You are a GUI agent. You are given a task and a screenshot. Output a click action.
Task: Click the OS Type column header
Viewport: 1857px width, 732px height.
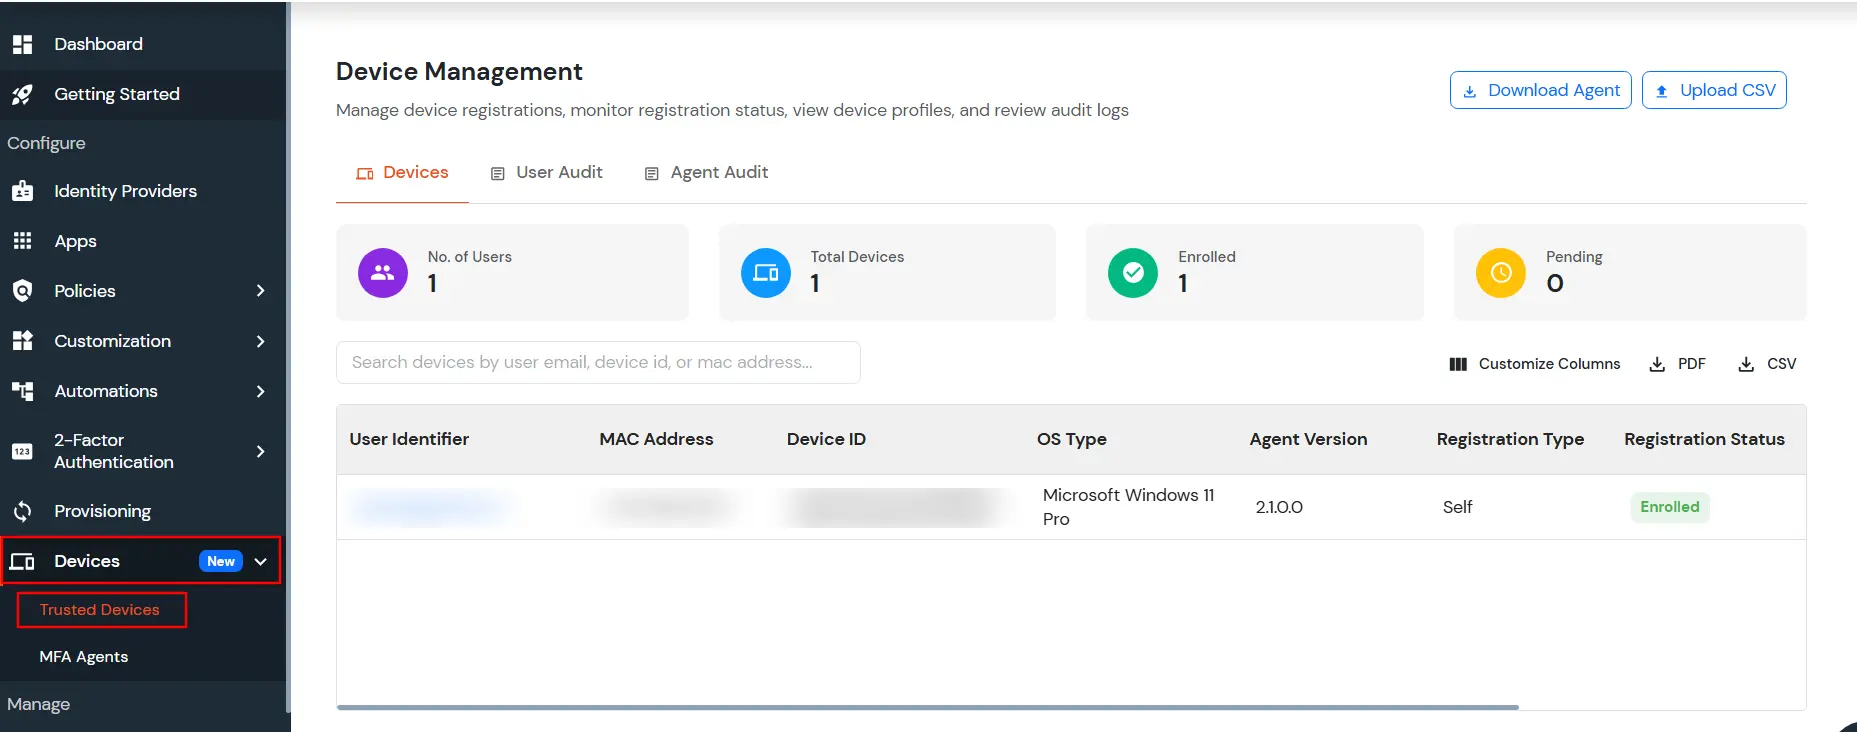click(x=1071, y=439)
